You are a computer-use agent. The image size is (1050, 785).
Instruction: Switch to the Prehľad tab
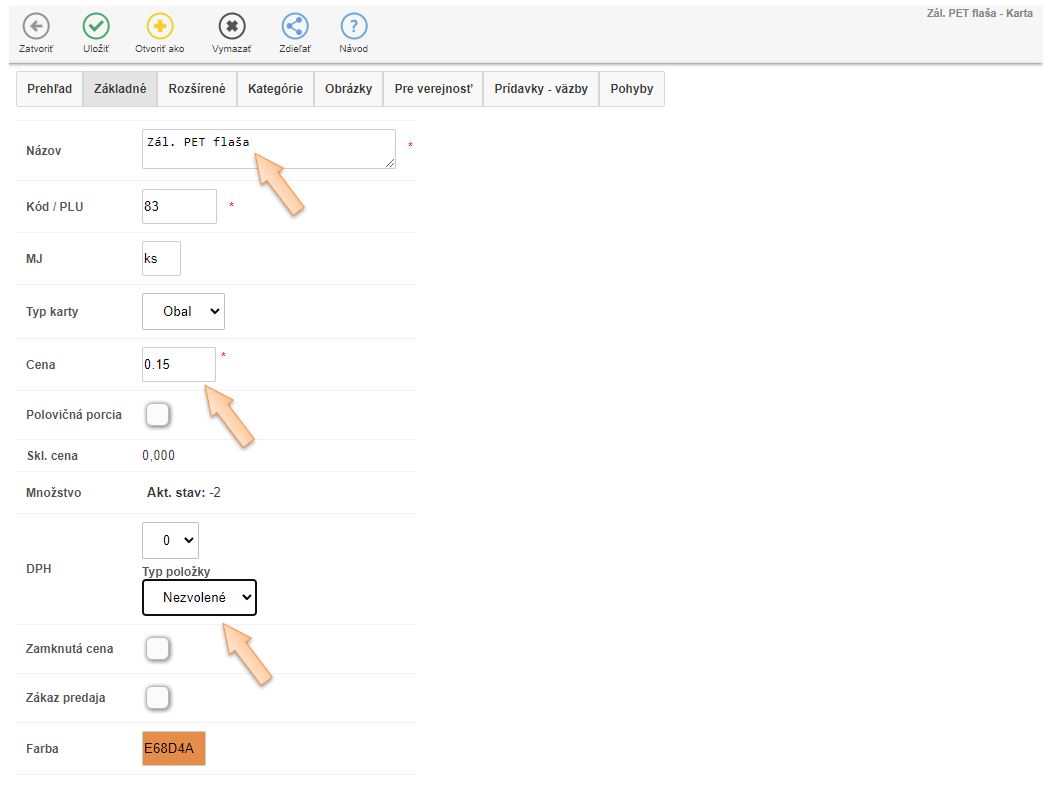tap(49, 89)
